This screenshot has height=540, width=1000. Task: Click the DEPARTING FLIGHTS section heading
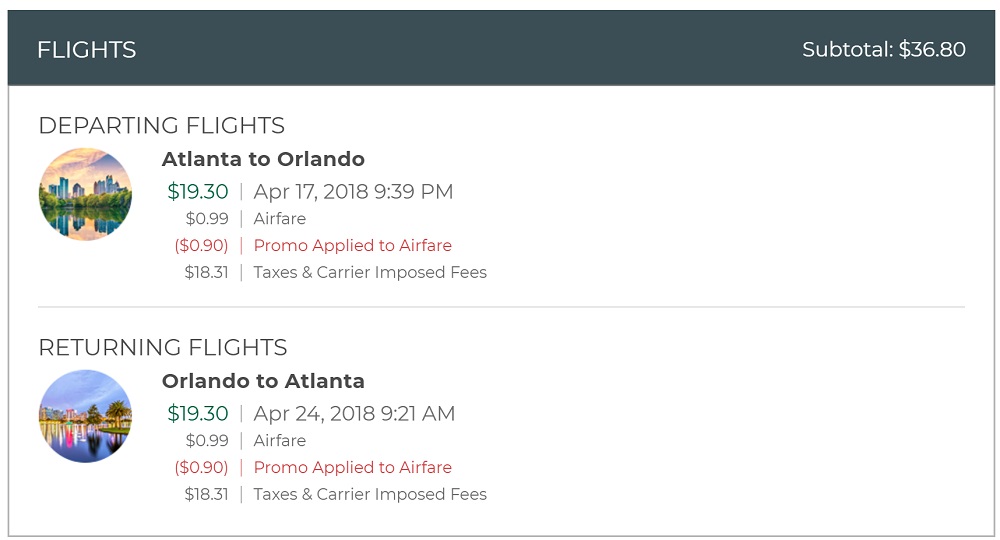(x=161, y=125)
